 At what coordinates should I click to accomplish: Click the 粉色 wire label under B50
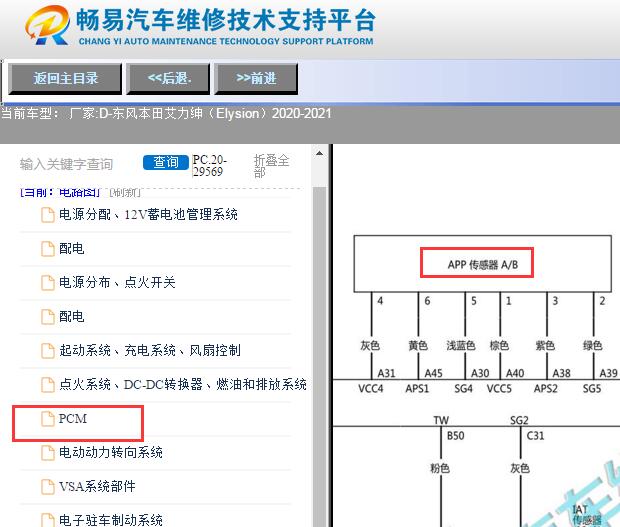440,468
